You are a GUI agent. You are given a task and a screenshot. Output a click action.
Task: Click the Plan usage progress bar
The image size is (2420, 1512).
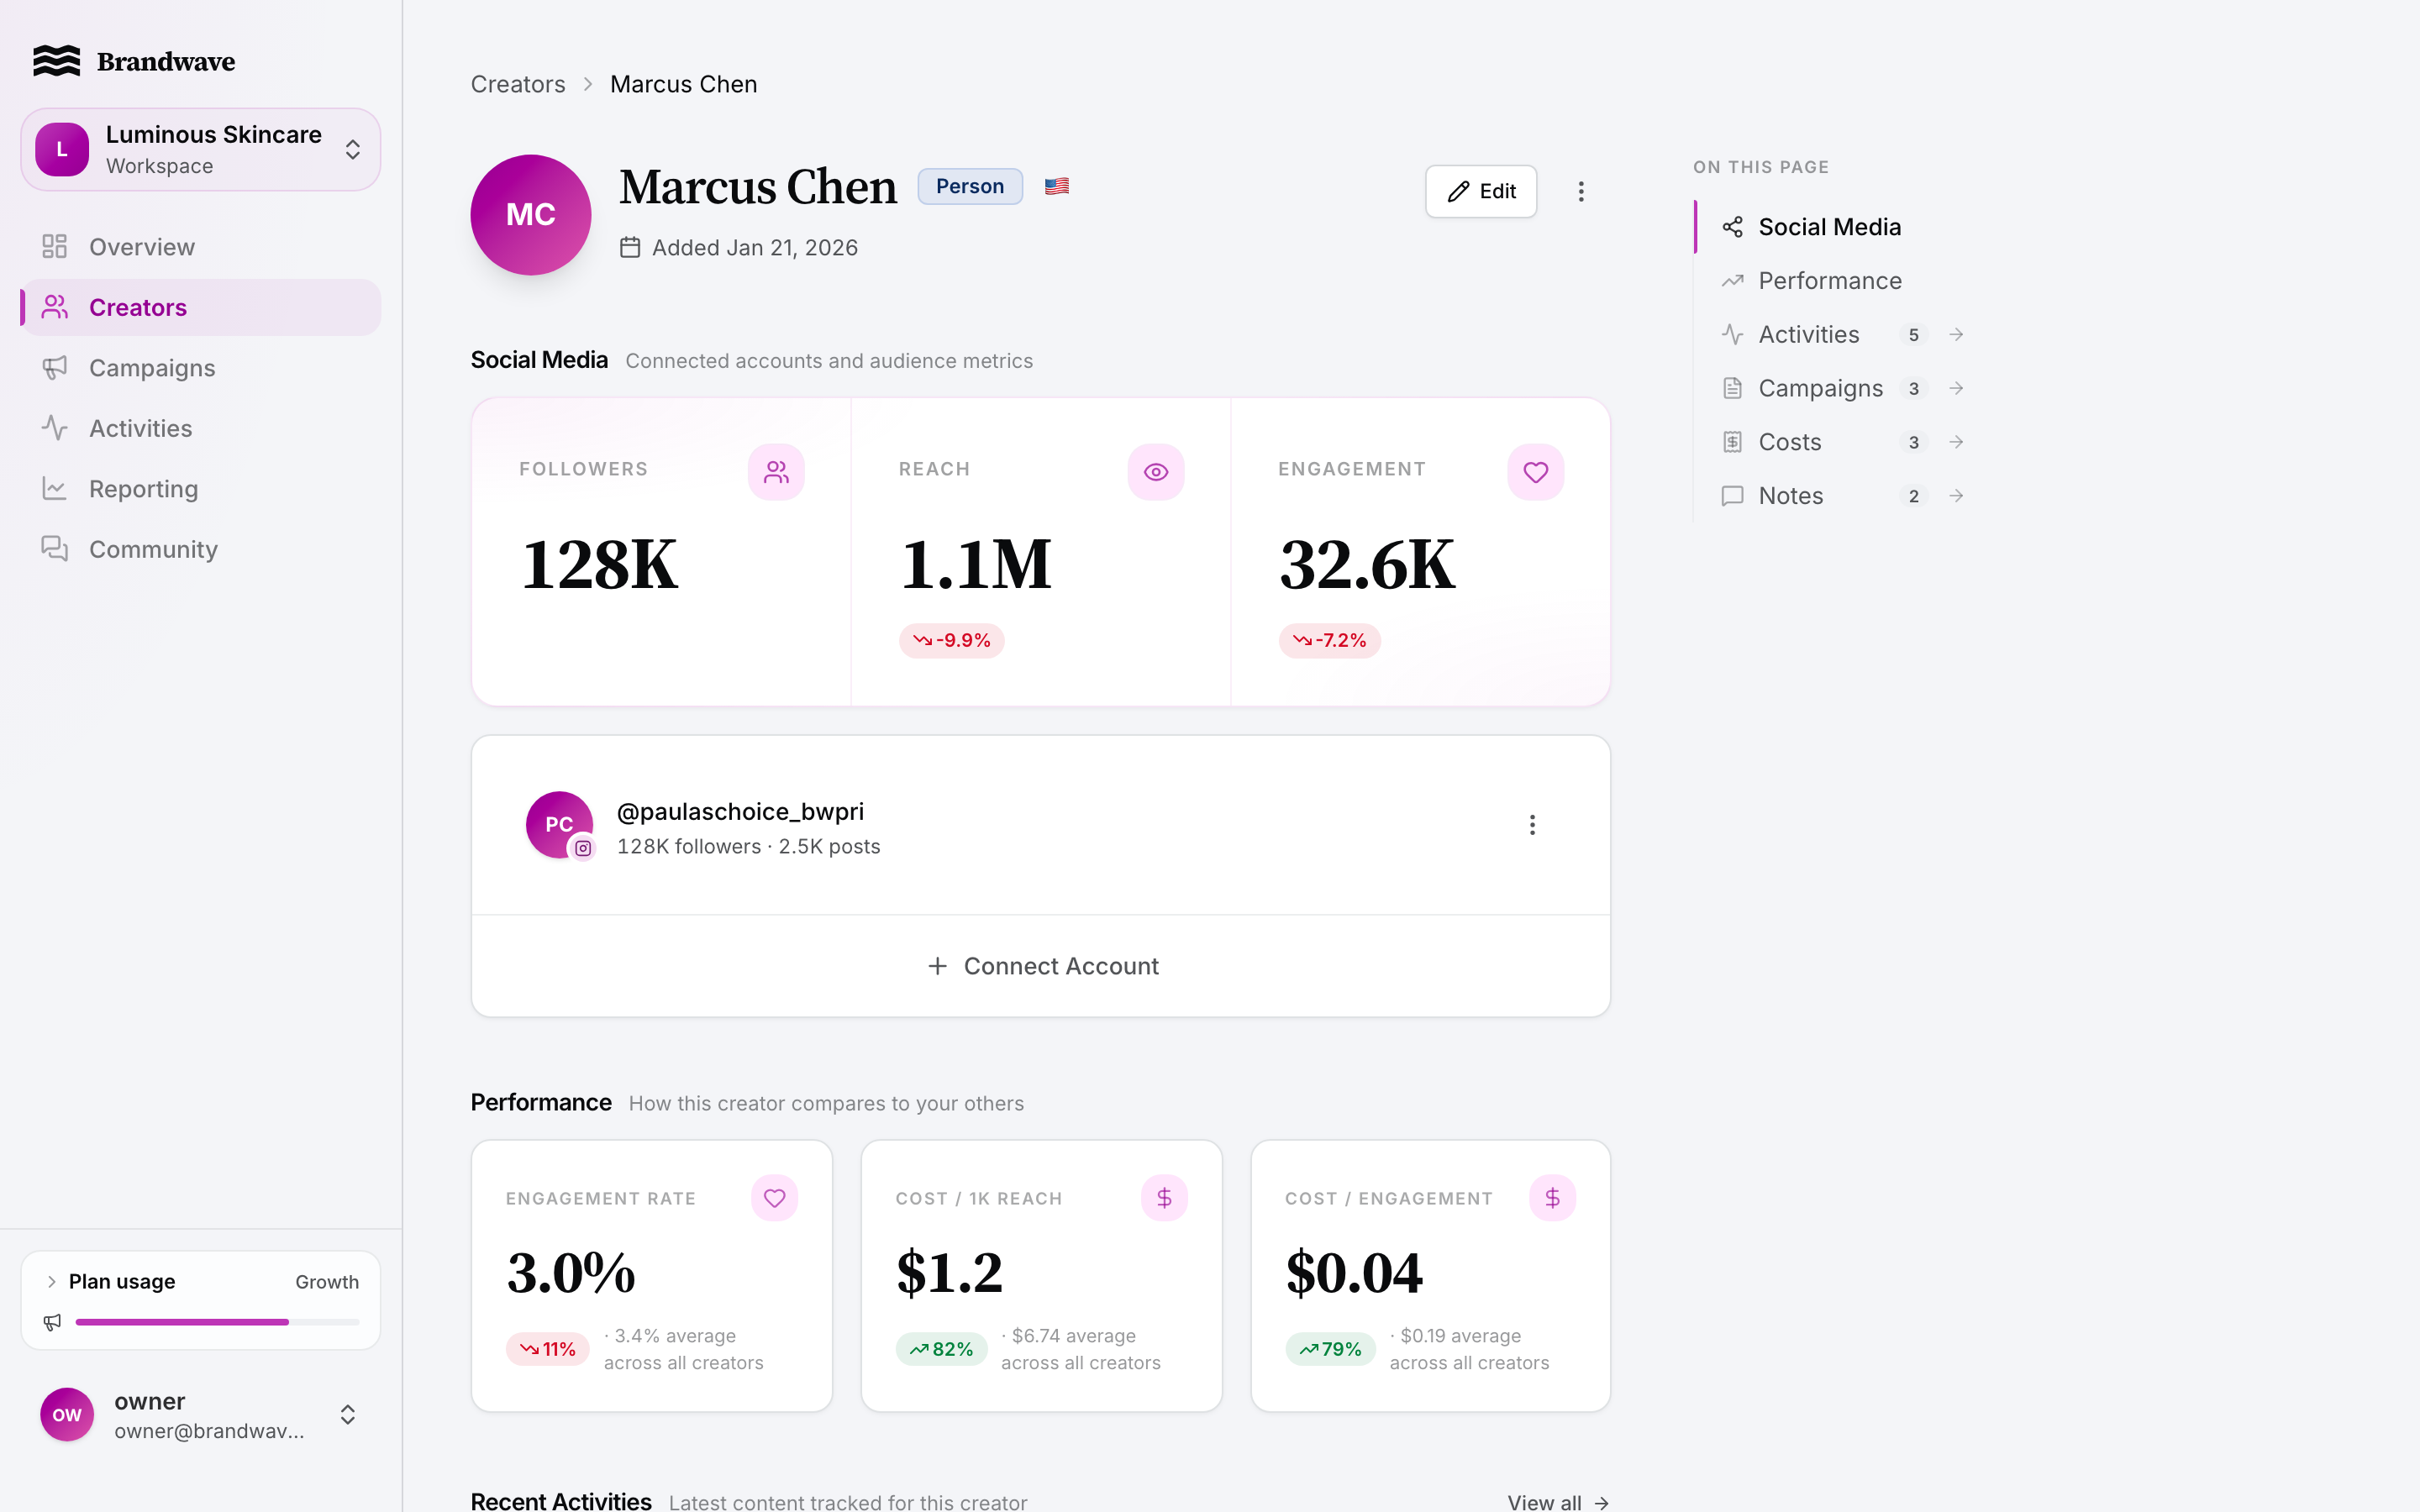[x=217, y=1322]
